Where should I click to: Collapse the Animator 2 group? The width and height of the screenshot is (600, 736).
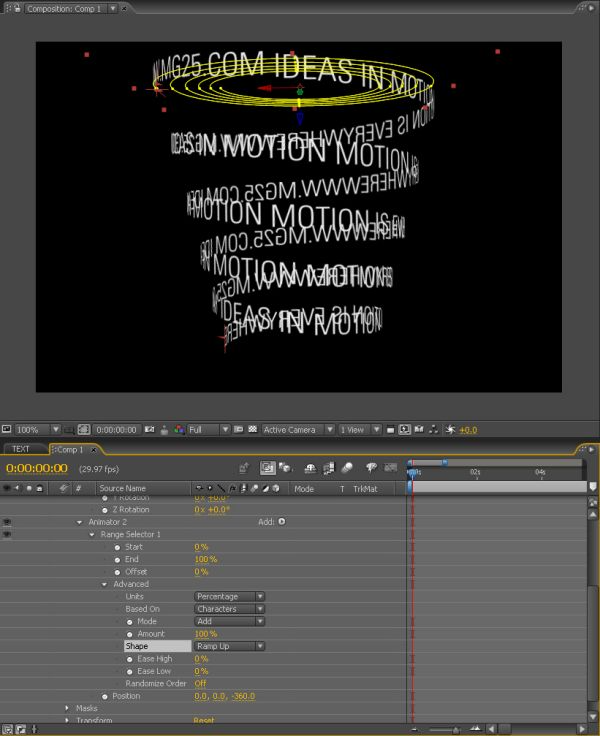pyautogui.click(x=79, y=522)
